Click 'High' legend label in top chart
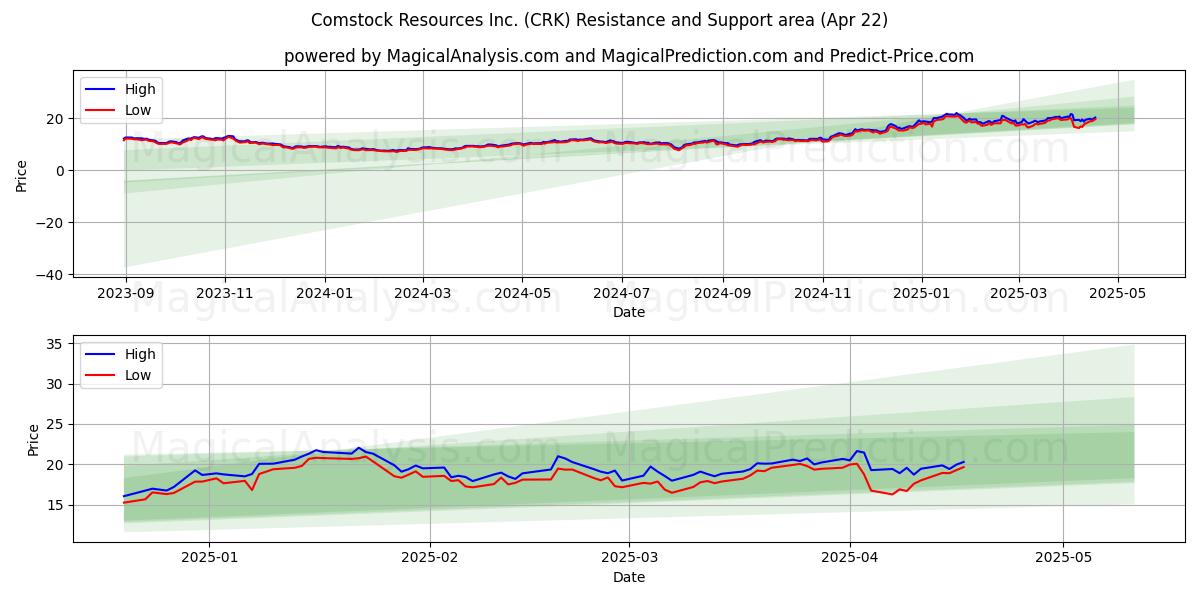This screenshot has width=1200, height=600. (x=139, y=89)
